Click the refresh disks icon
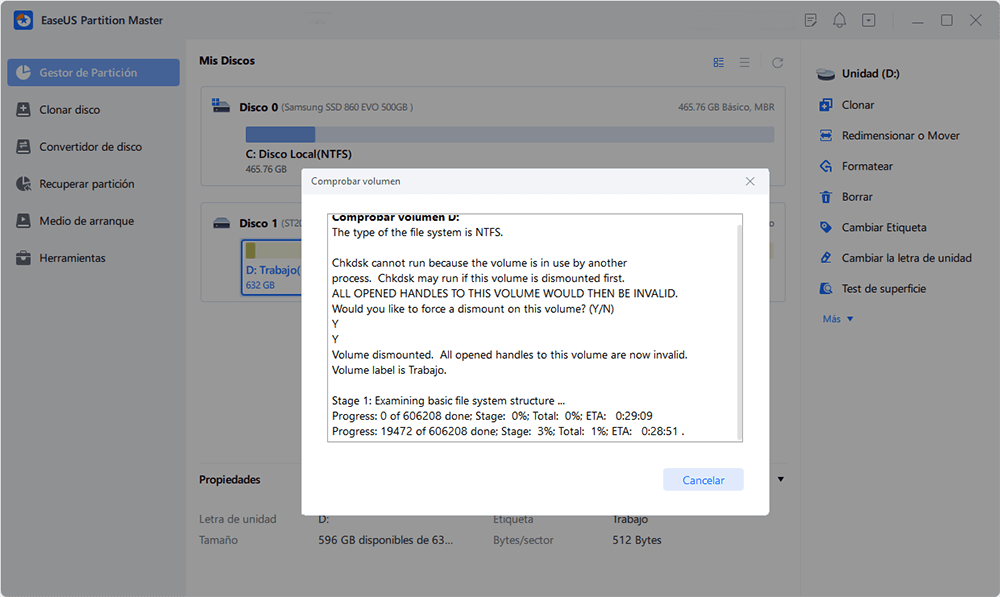1000x597 pixels. pyautogui.click(x=777, y=63)
